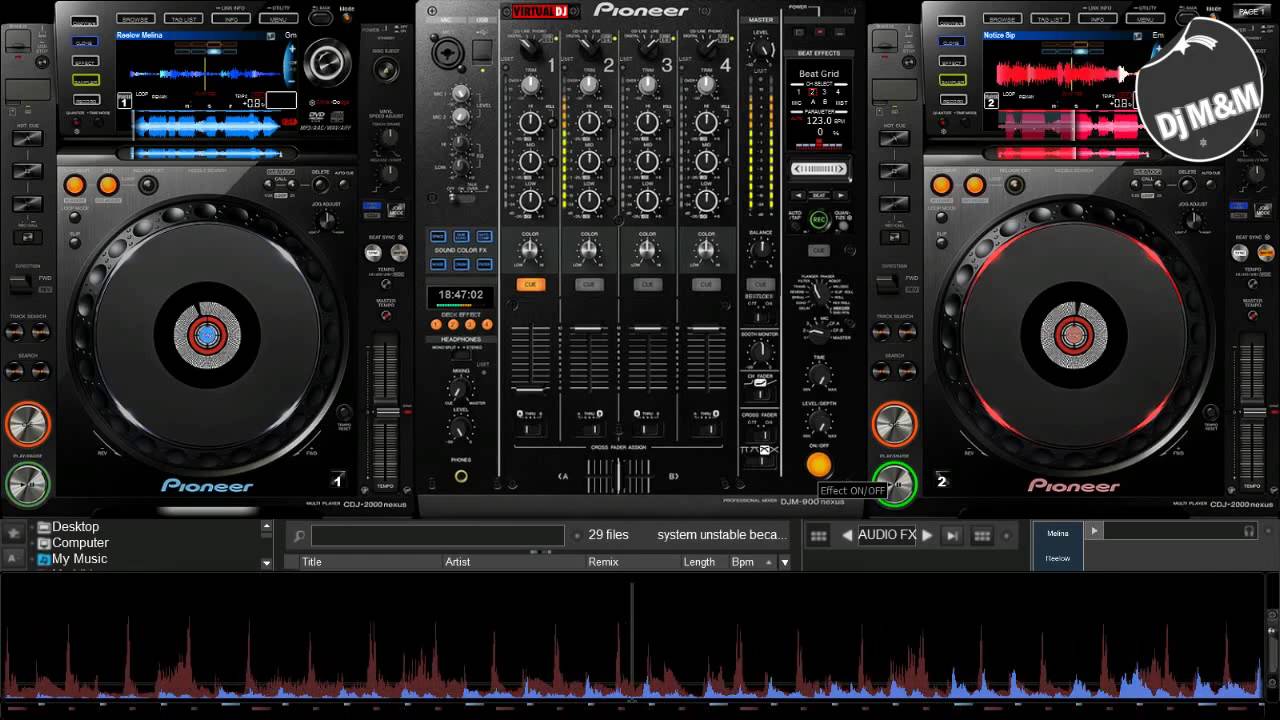Screen dimensions: 1280x720
Task: Click the deck 1 tempo slider
Action: [386, 411]
